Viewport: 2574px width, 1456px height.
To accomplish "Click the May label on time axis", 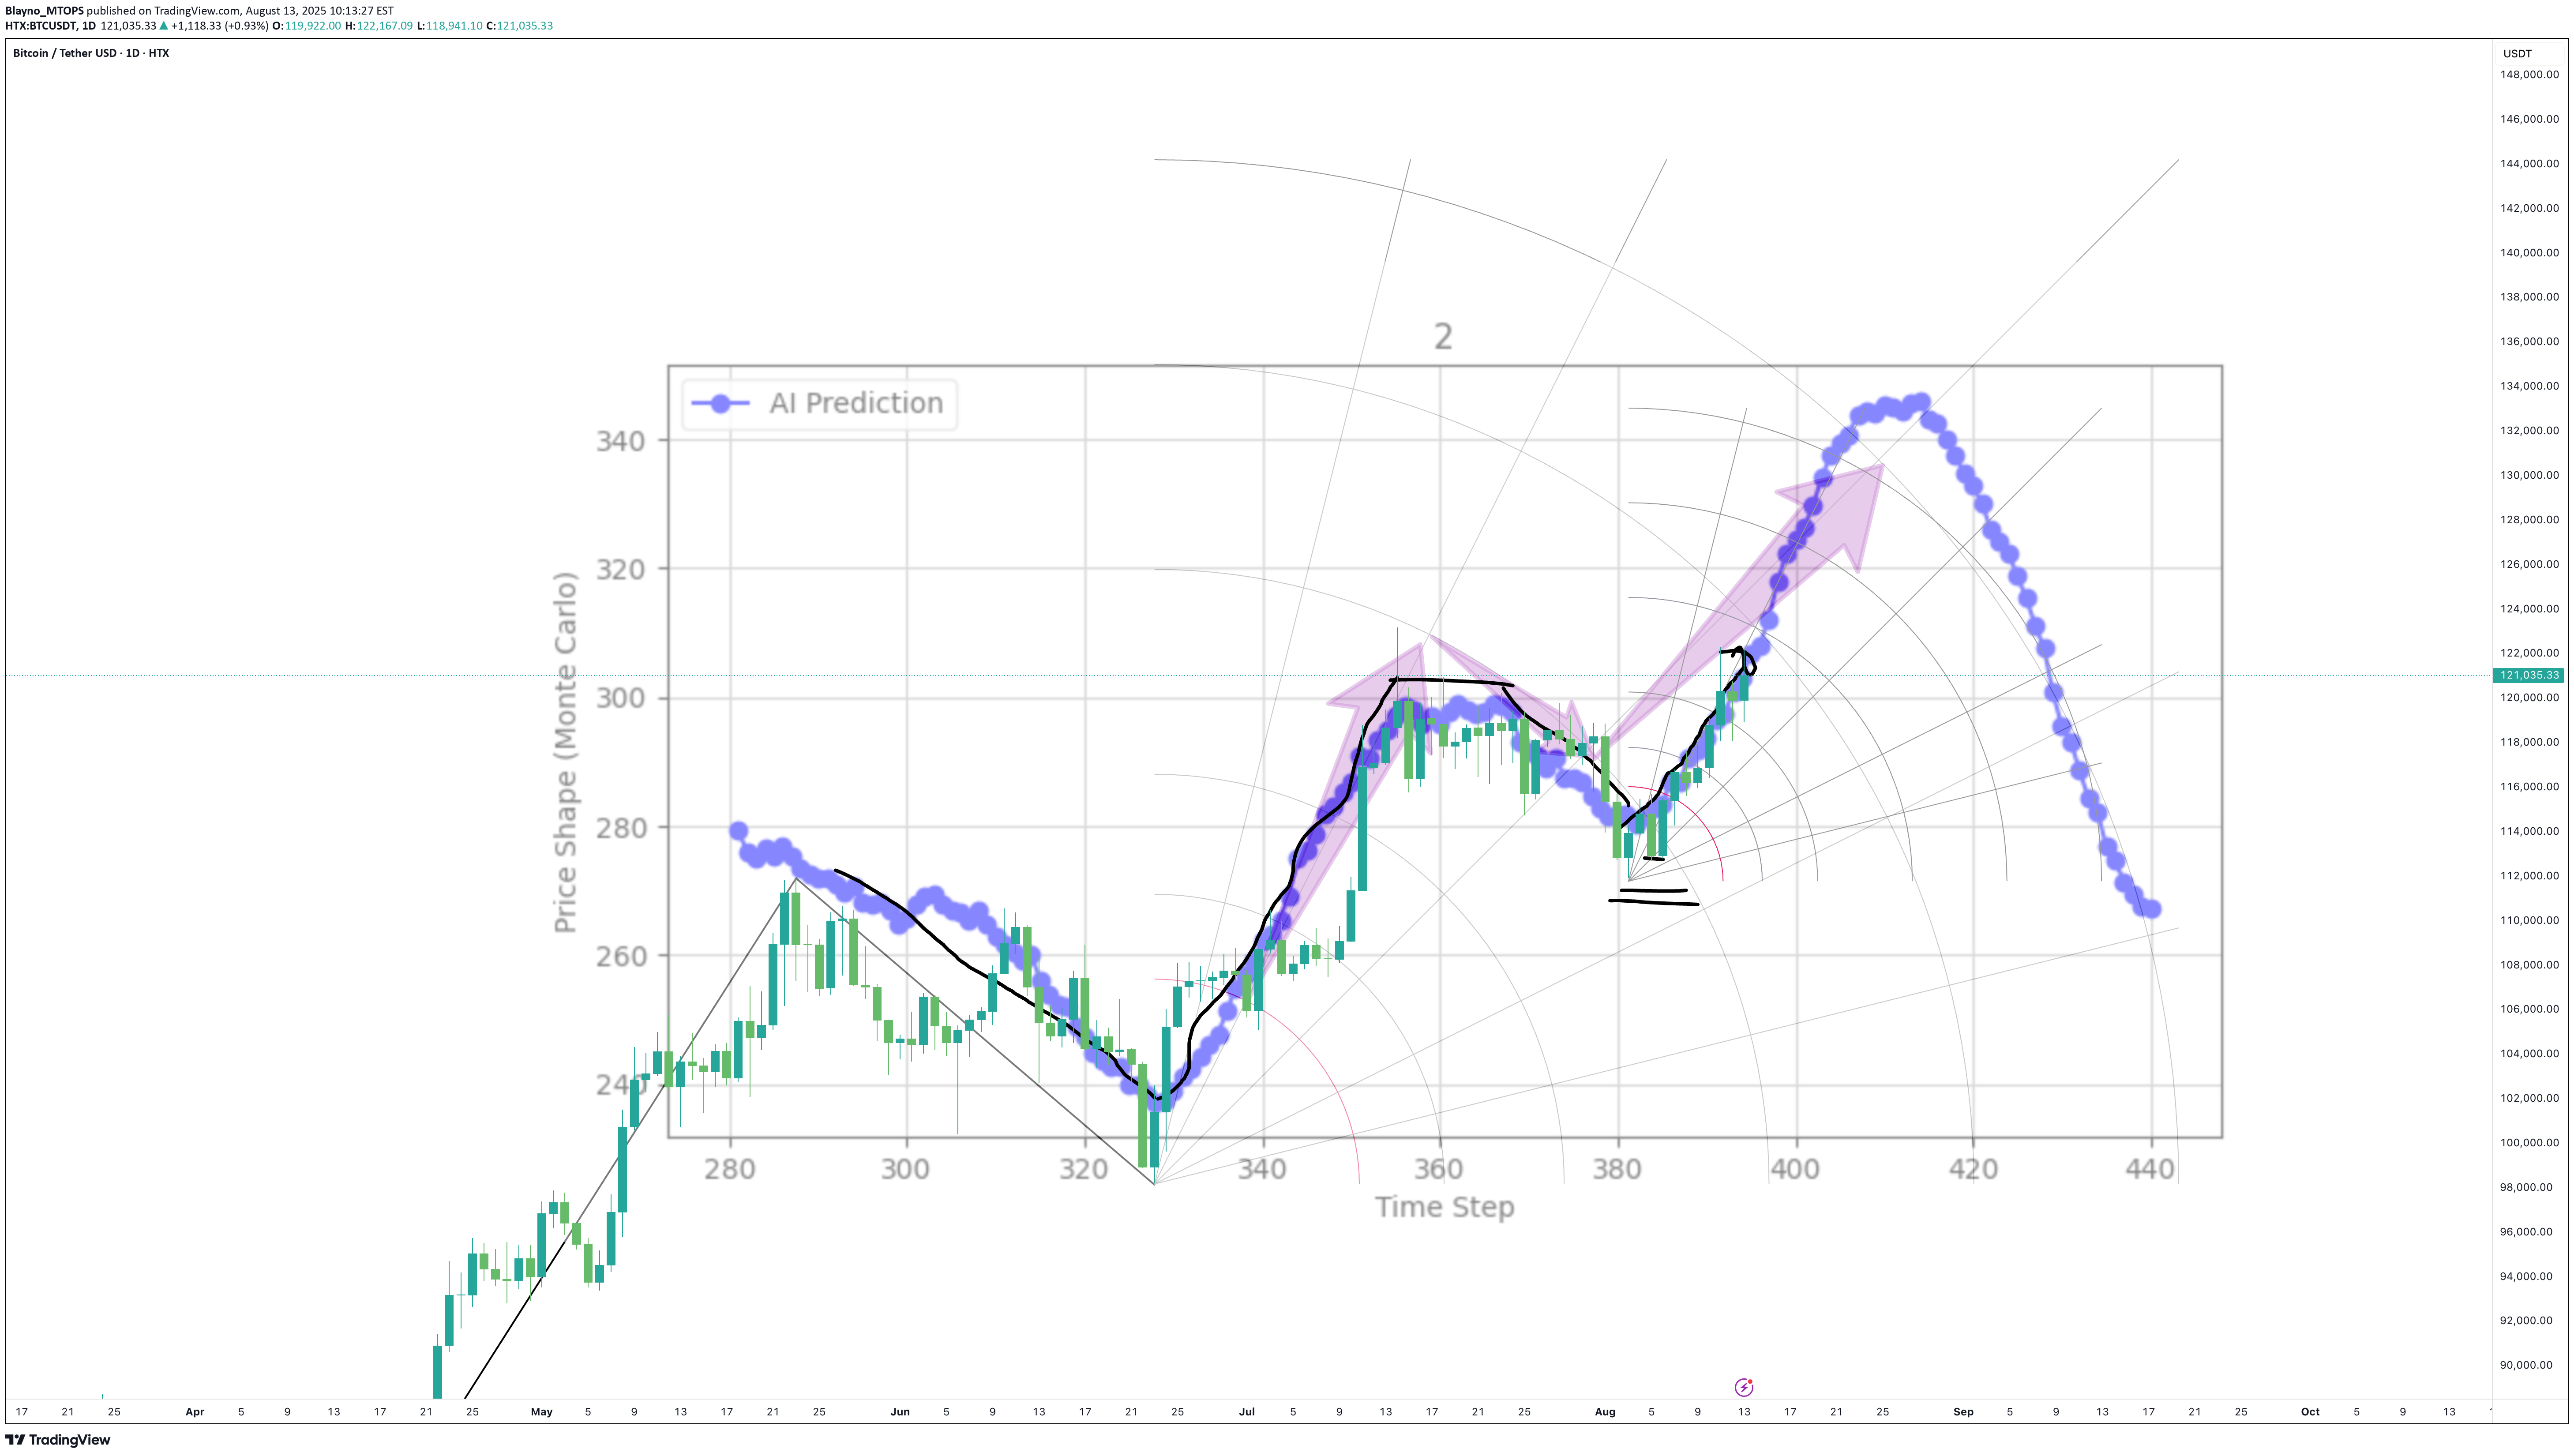I will click(x=541, y=1412).
